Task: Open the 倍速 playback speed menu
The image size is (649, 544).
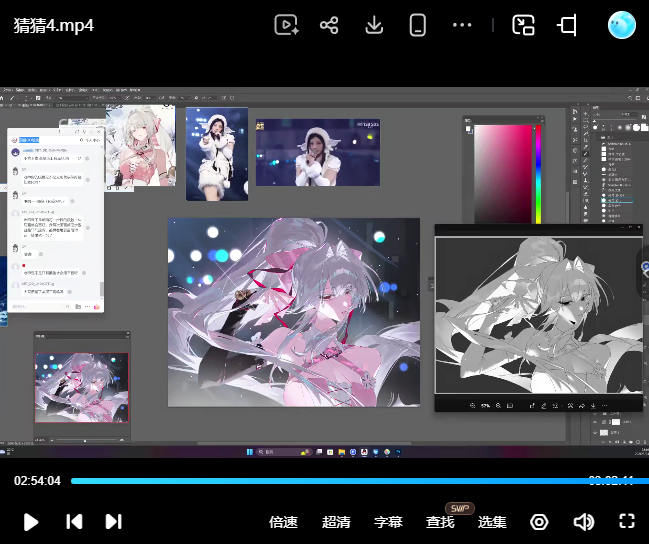Action: (283, 522)
